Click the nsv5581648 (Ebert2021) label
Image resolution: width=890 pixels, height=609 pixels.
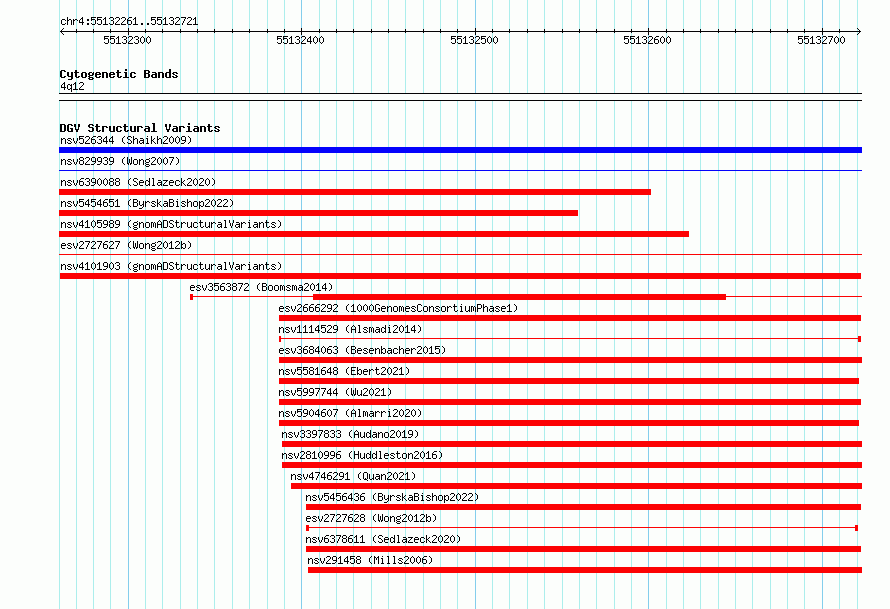coord(344,371)
